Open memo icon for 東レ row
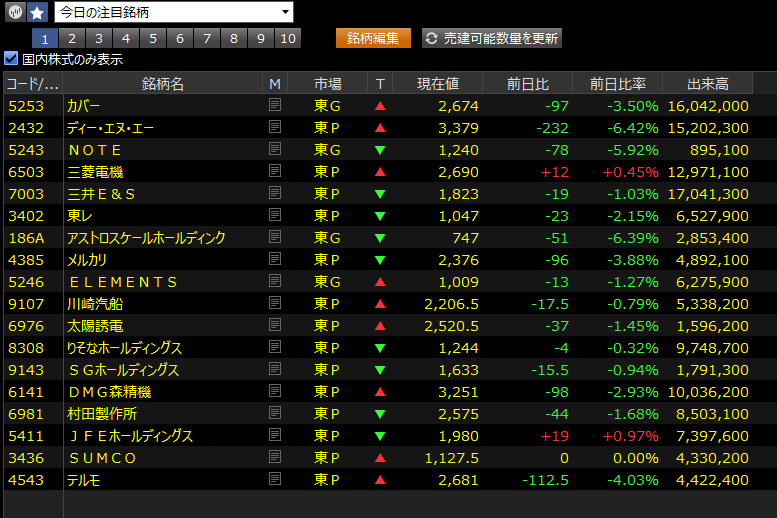 click(x=275, y=215)
